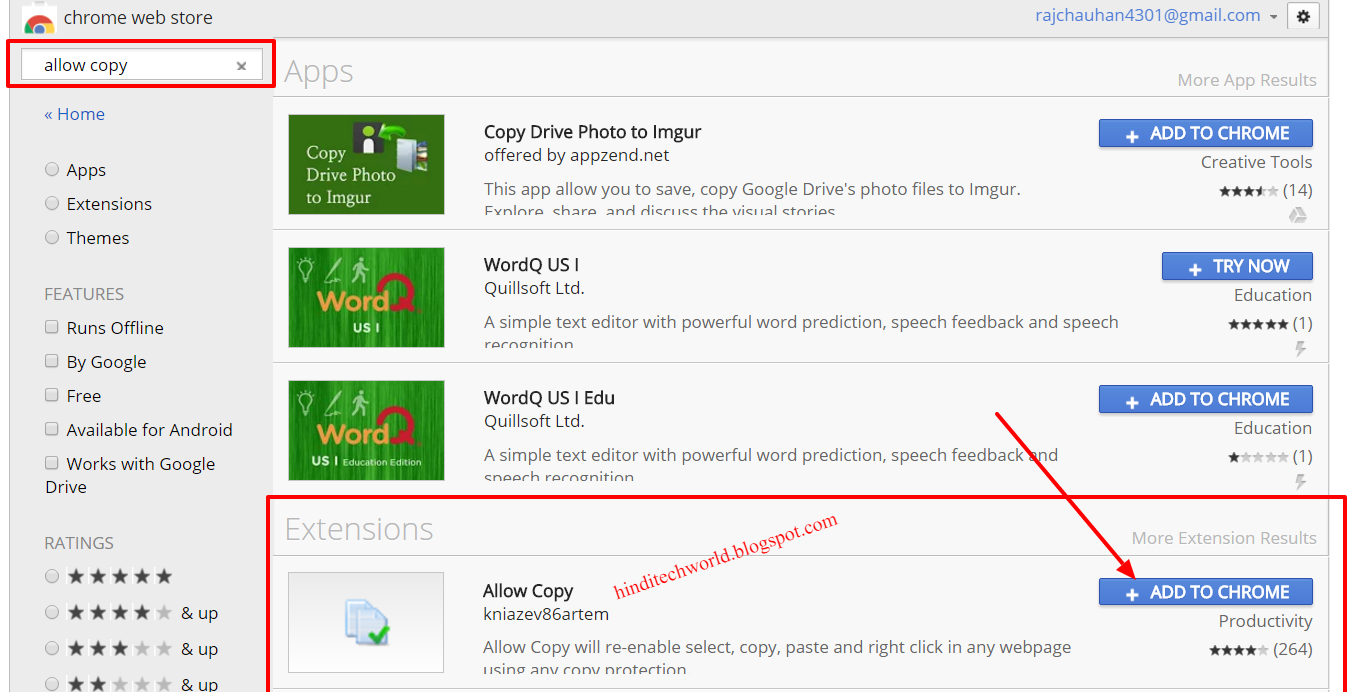Select the three stars & up rating filter
This screenshot has height=692, width=1353.
52,648
